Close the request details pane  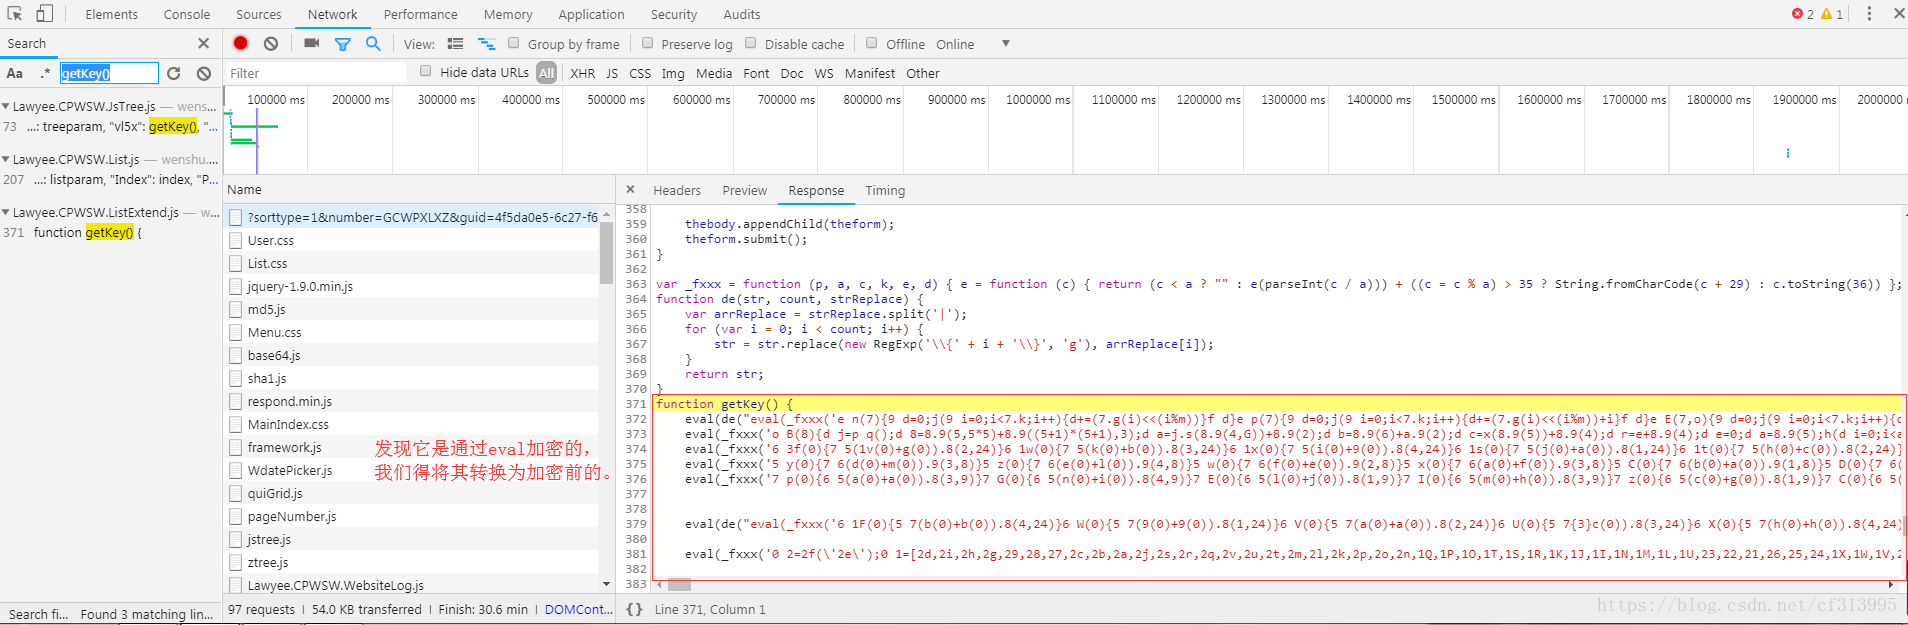point(631,189)
